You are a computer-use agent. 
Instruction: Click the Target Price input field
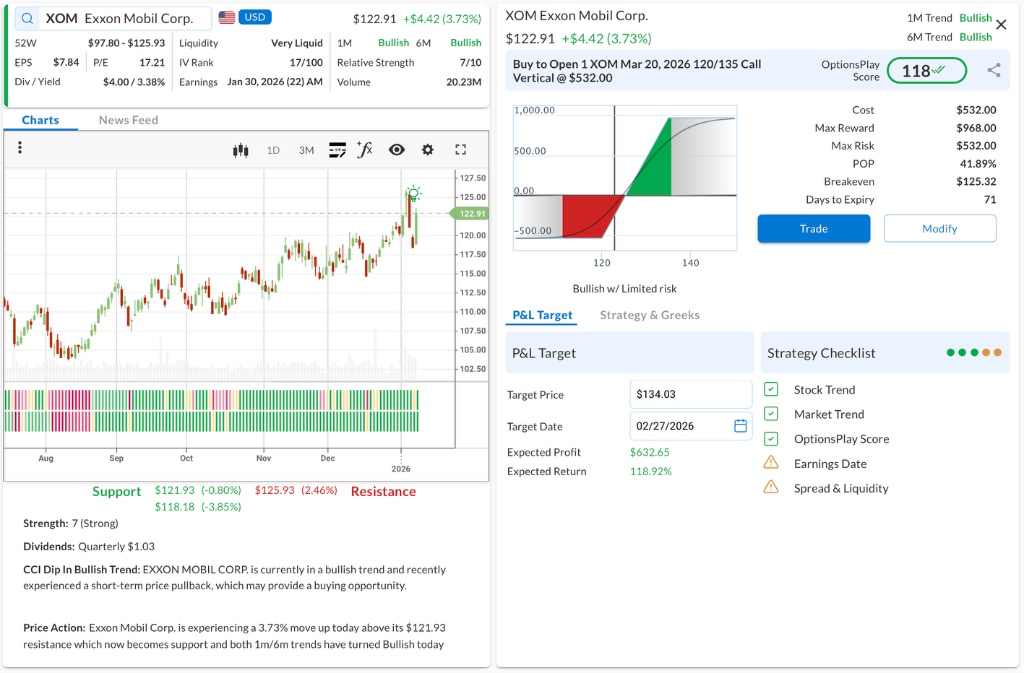click(690, 394)
